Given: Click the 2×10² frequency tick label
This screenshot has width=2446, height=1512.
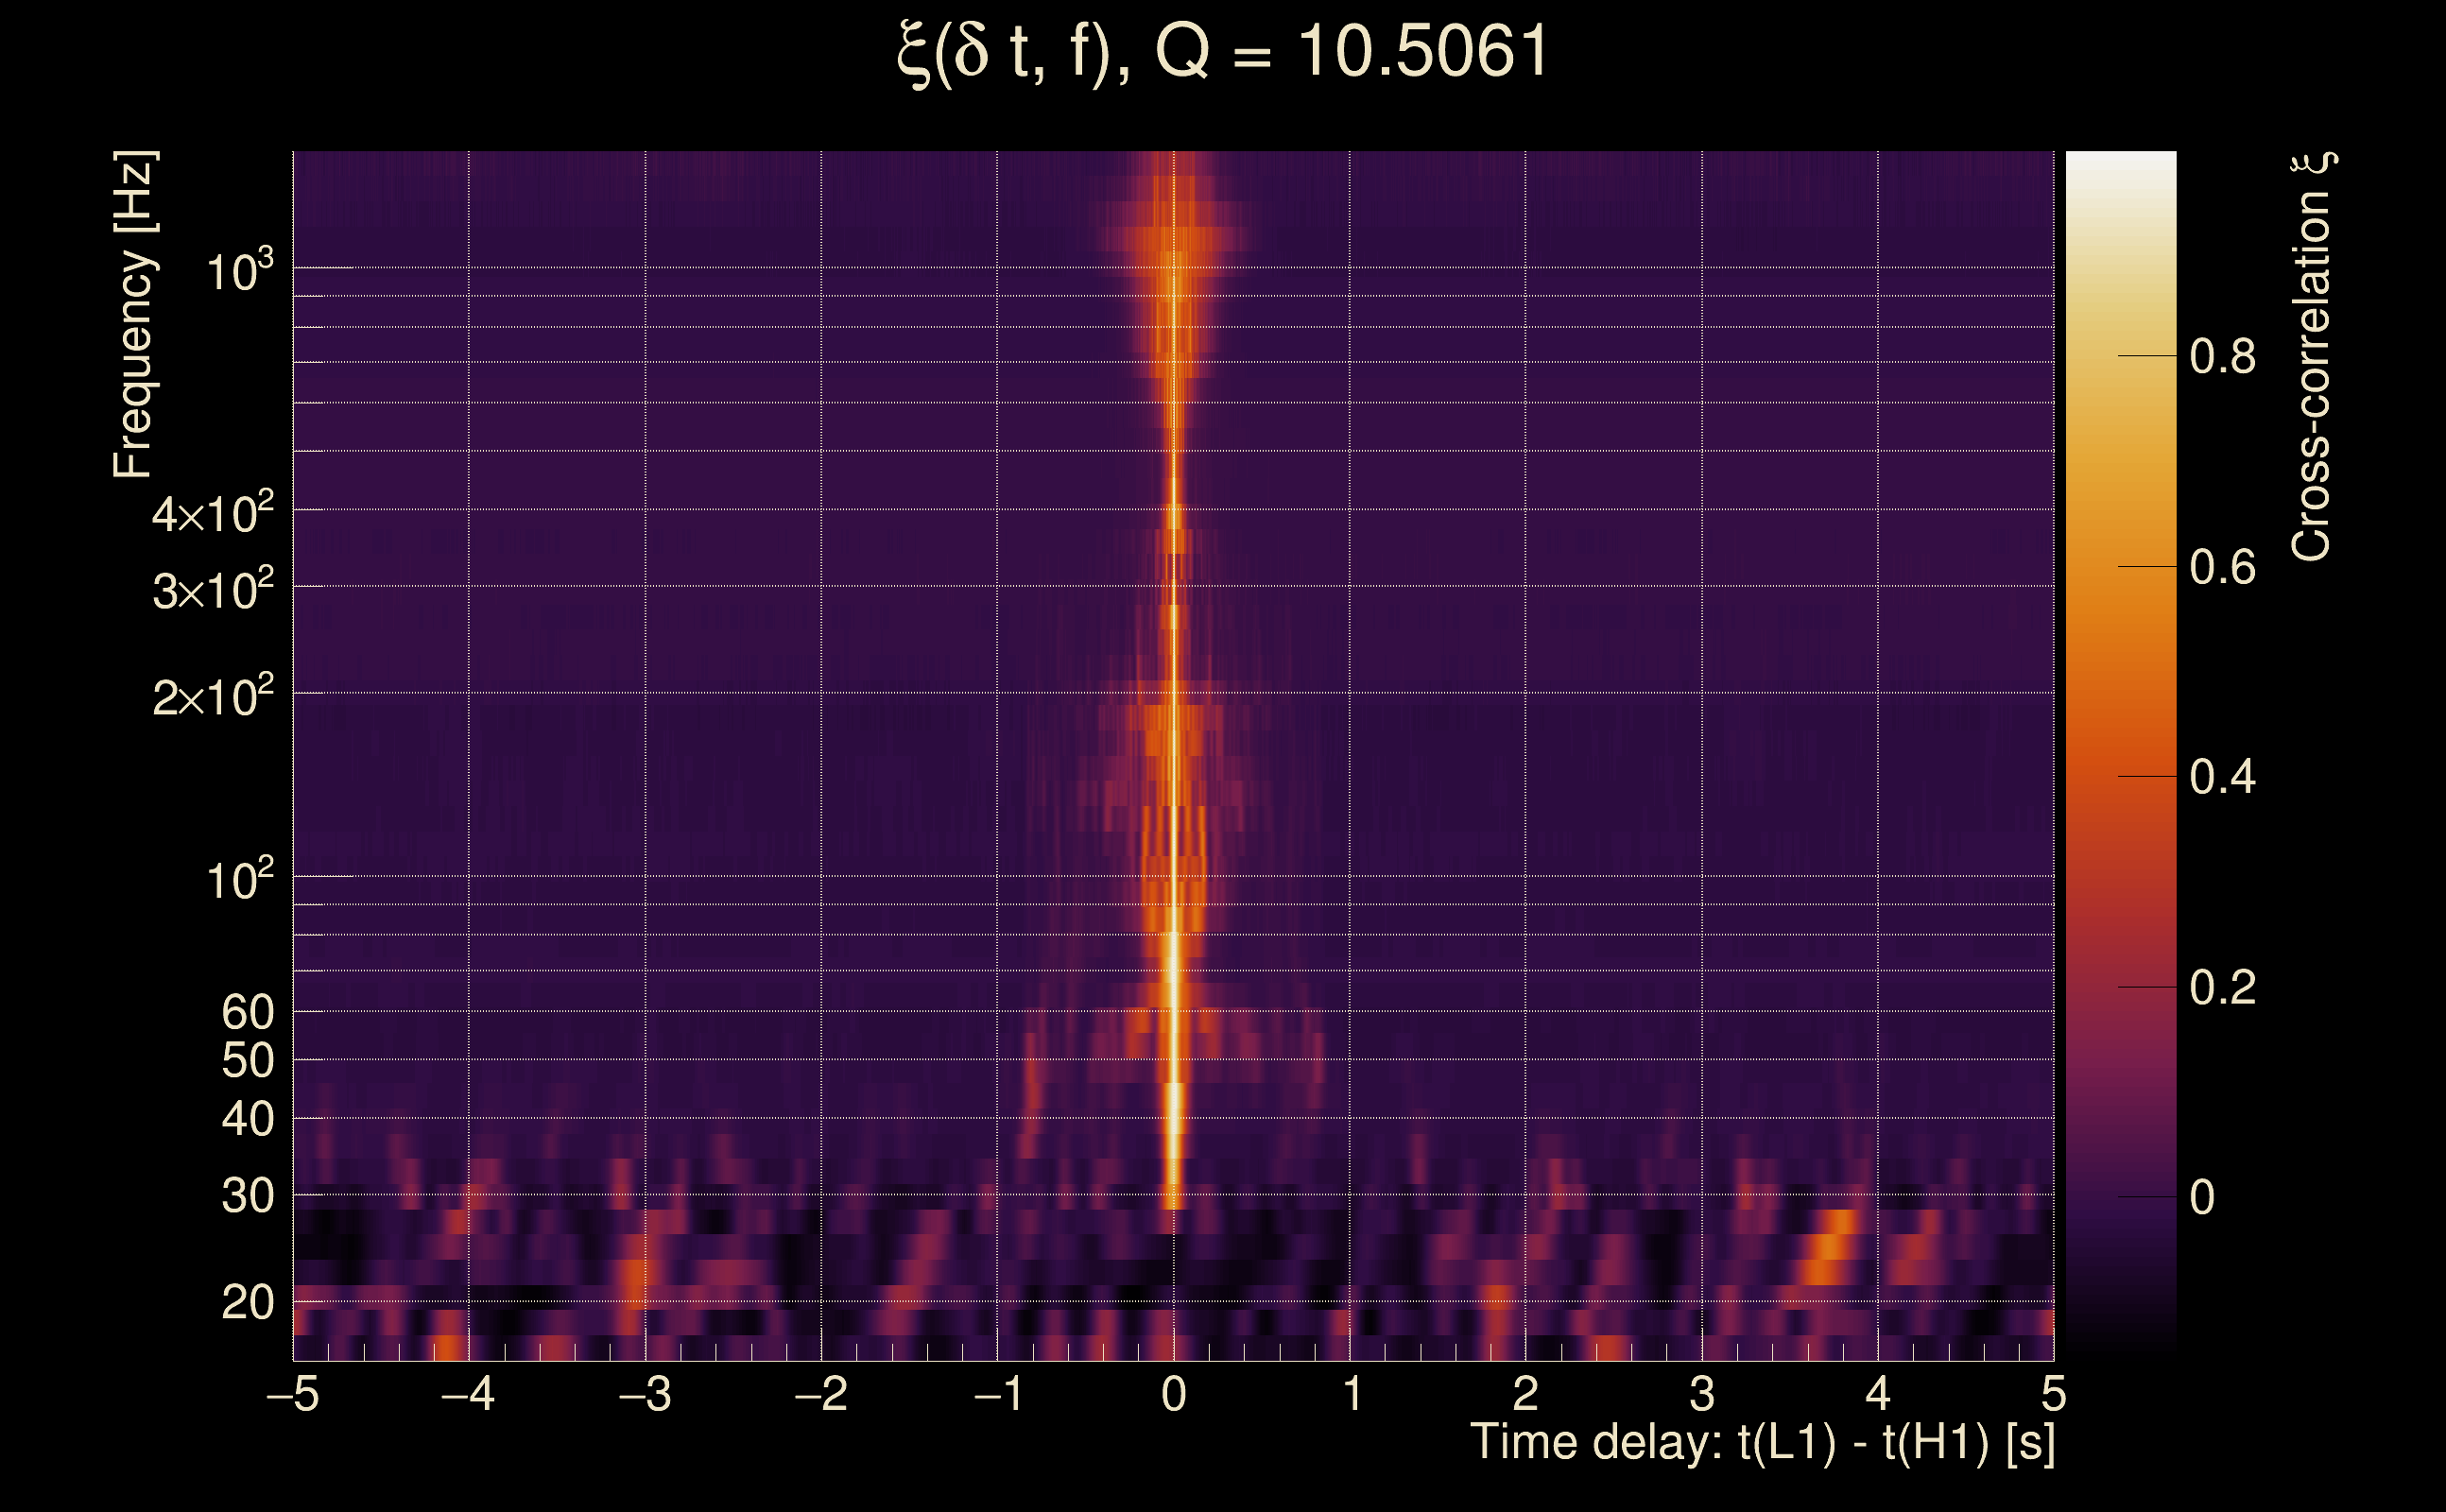Looking at the screenshot, I should click(x=212, y=696).
